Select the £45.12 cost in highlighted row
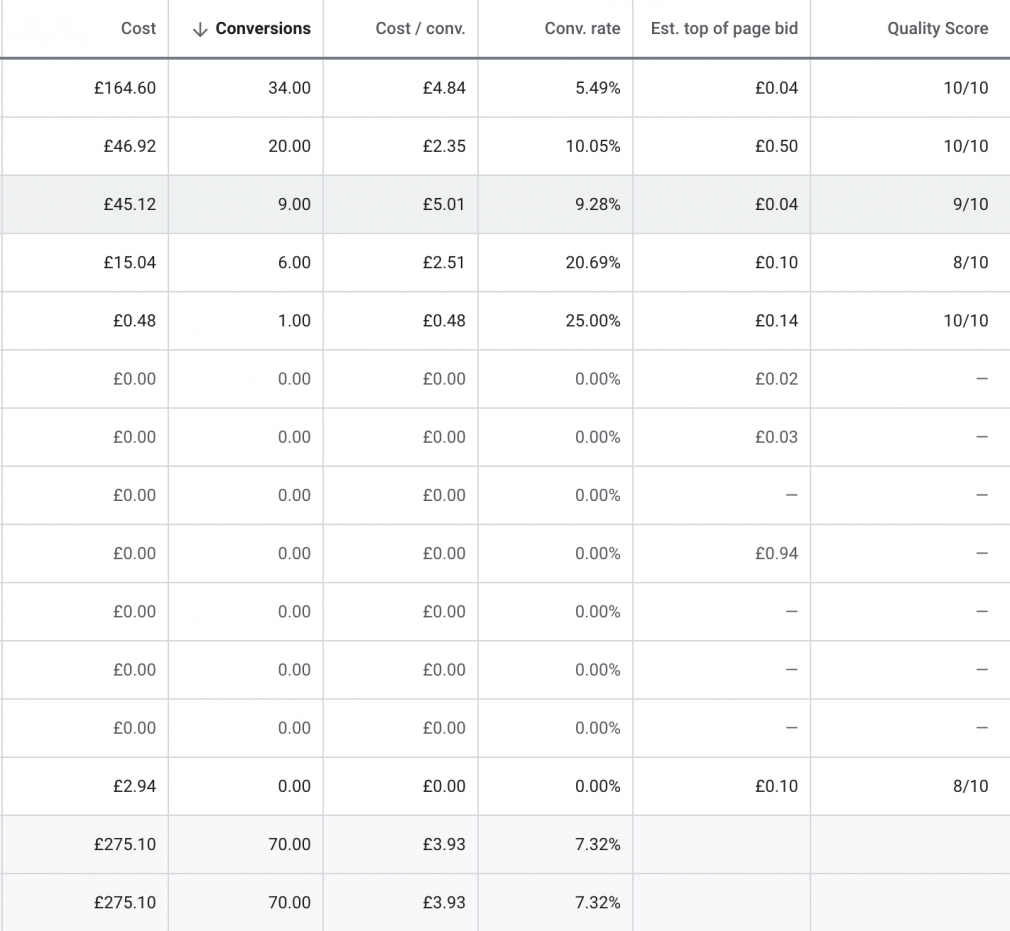Image resolution: width=1010 pixels, height=931 pixels. [x=129, y=204]
